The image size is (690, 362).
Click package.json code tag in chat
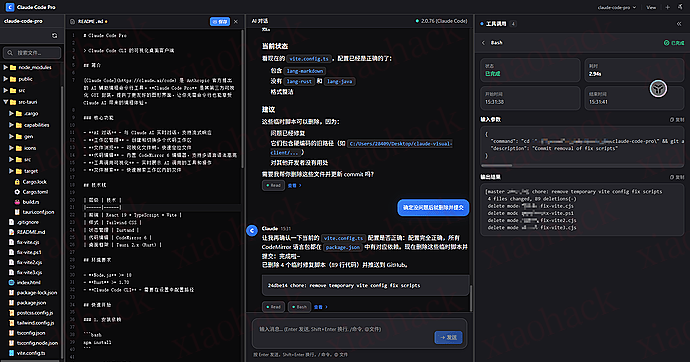coord(342,248)
